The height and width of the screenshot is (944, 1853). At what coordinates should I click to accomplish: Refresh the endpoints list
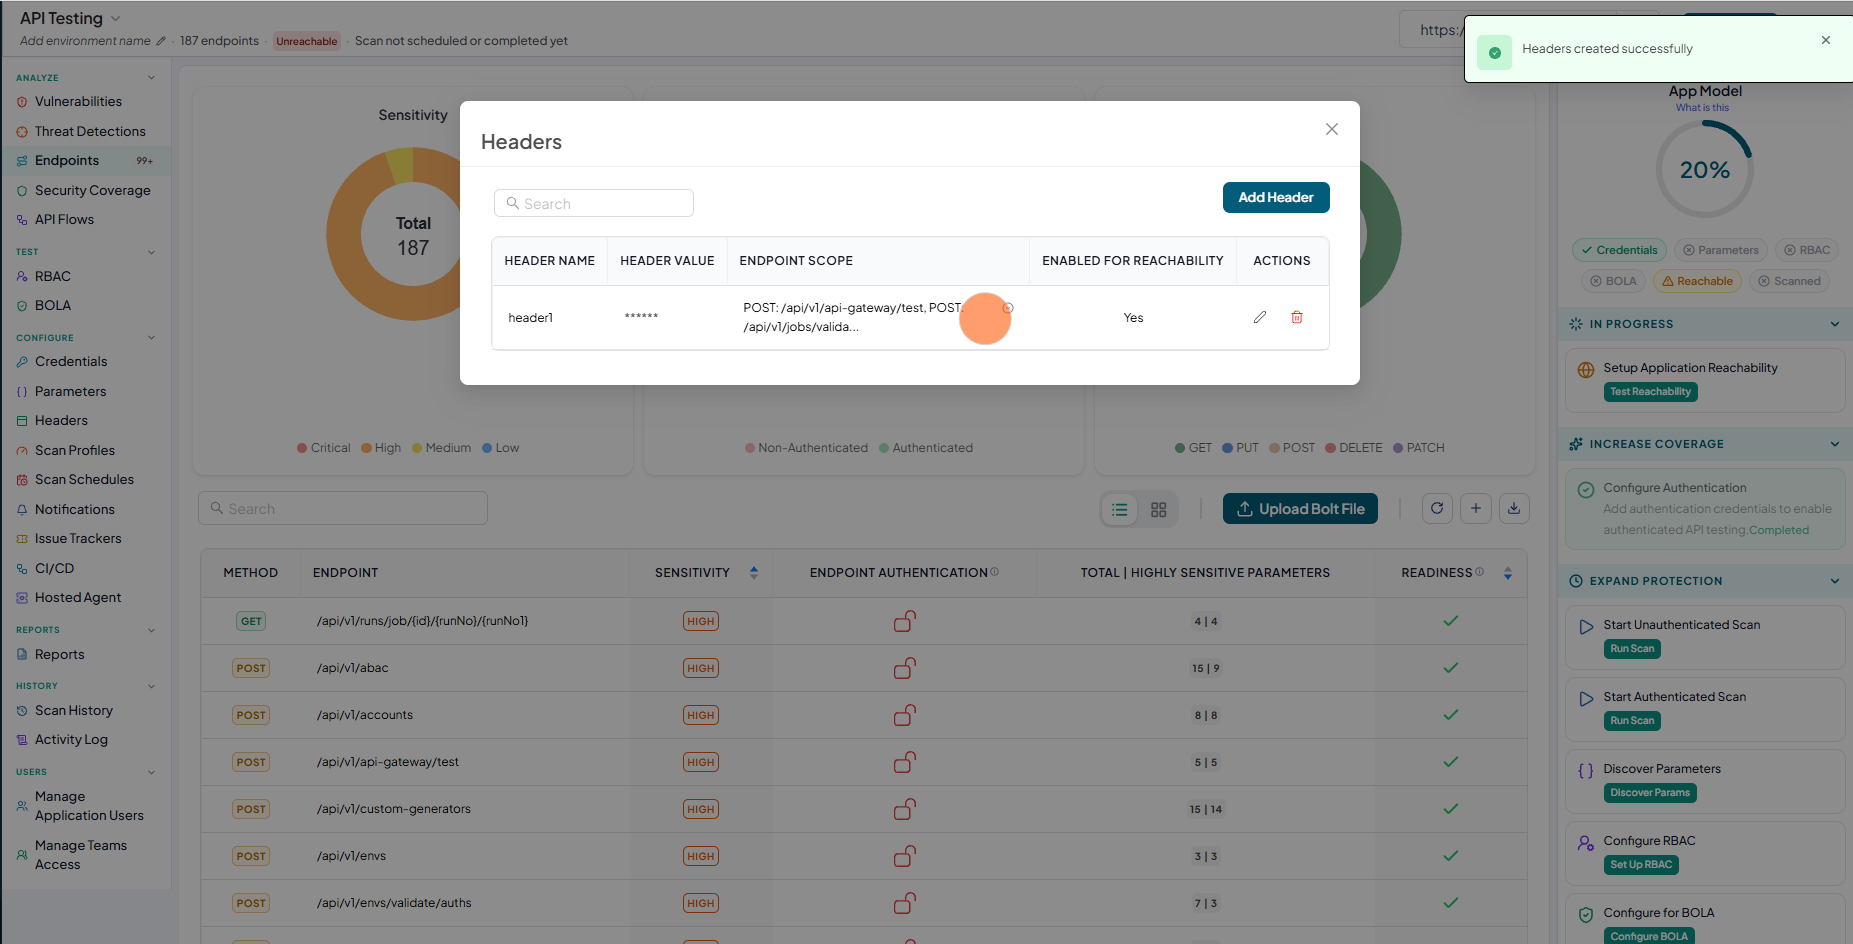point(1437,508)
